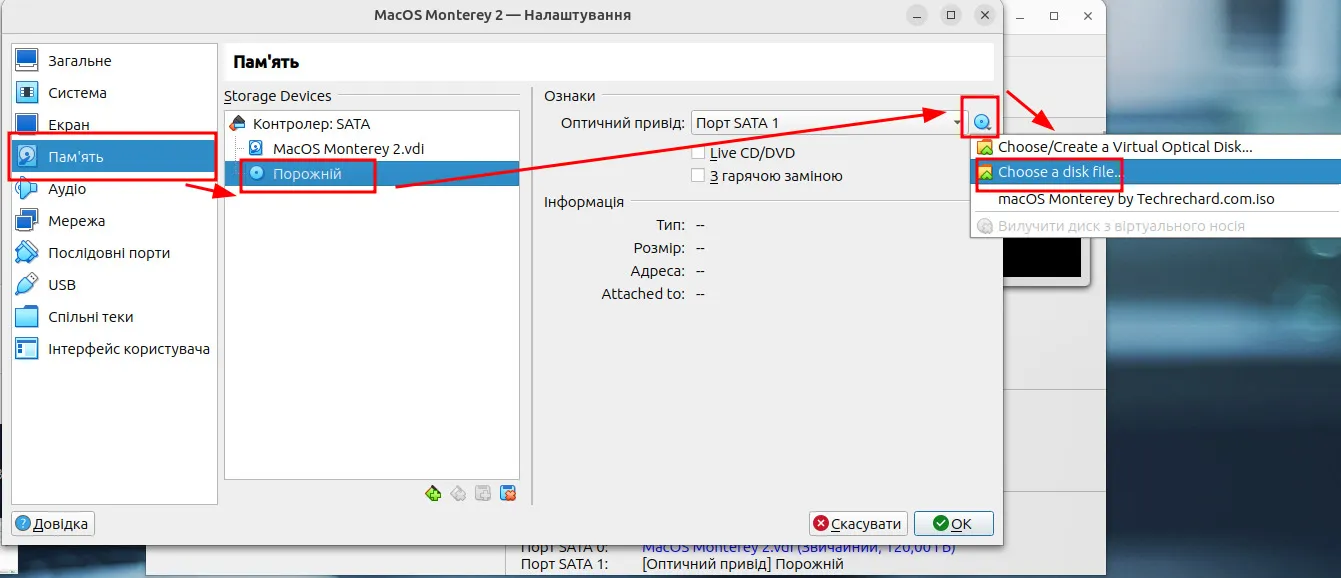The height and width of the screenshot is (578, 1341).
Task: Click the Тип: info label
Action: [671, 225]
